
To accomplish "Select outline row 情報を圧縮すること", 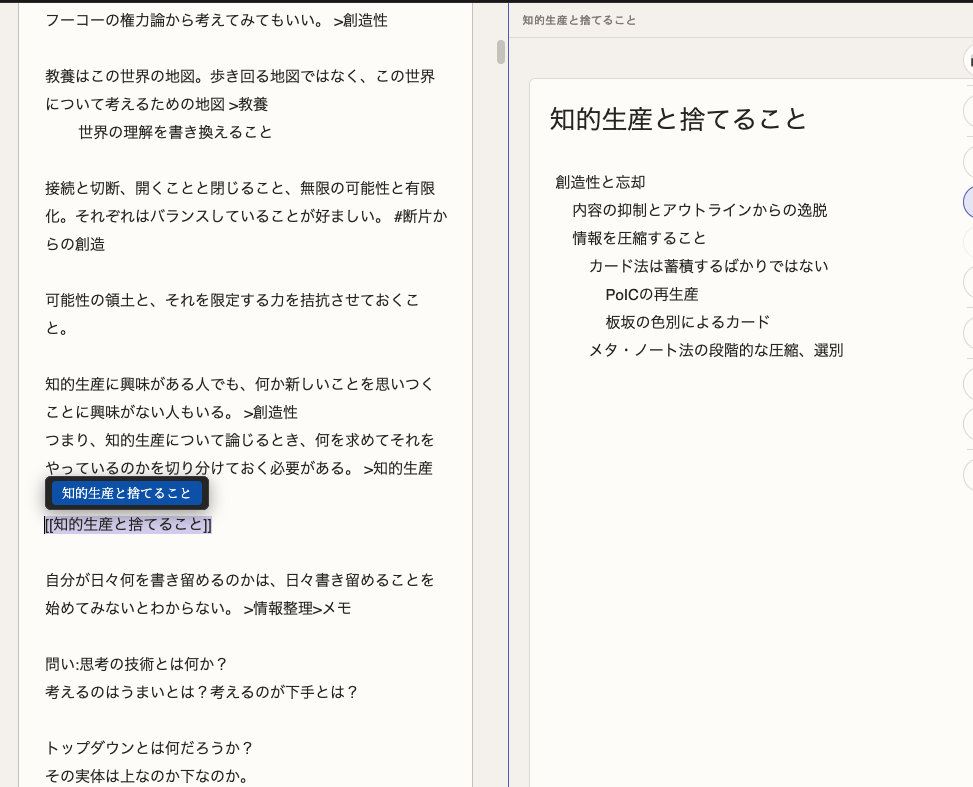I will click(x=639, y=238).
